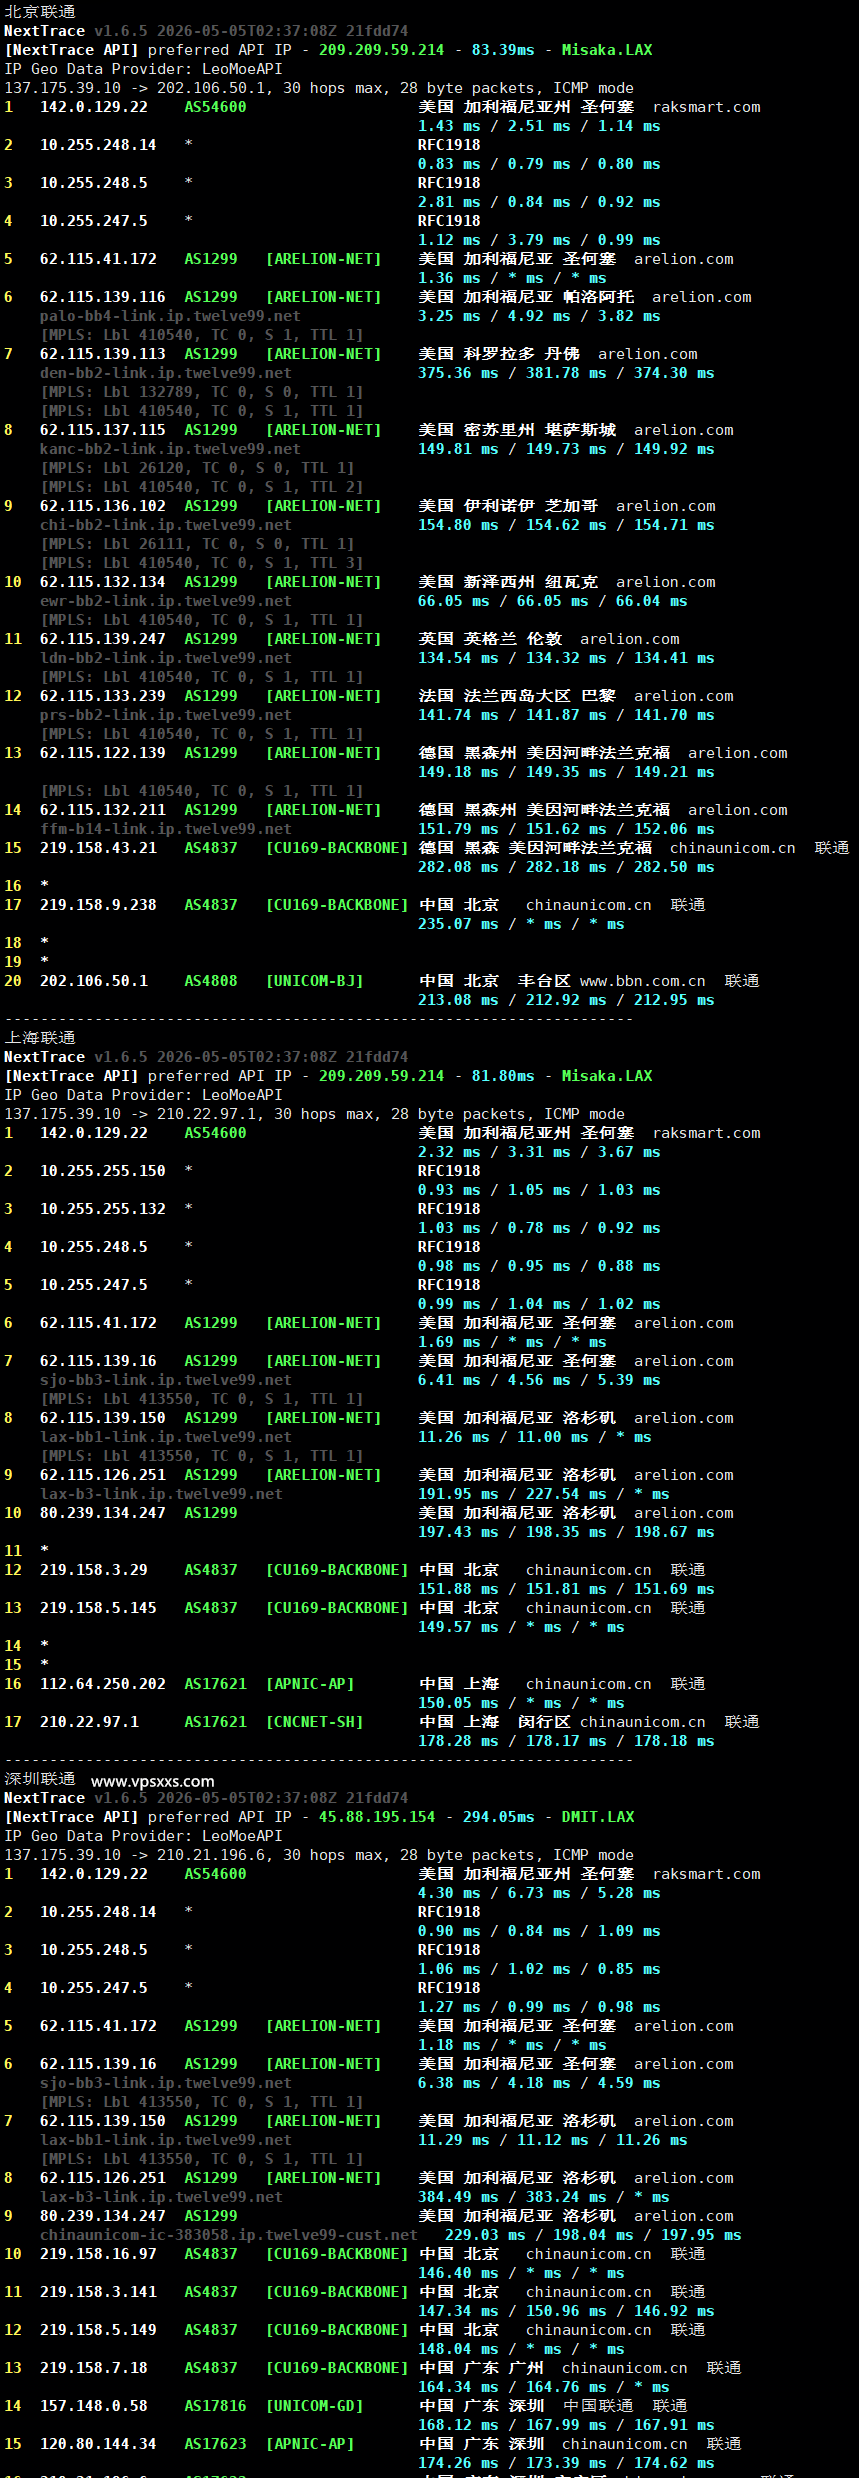Click the AS17816 number

pos(215,2406)
